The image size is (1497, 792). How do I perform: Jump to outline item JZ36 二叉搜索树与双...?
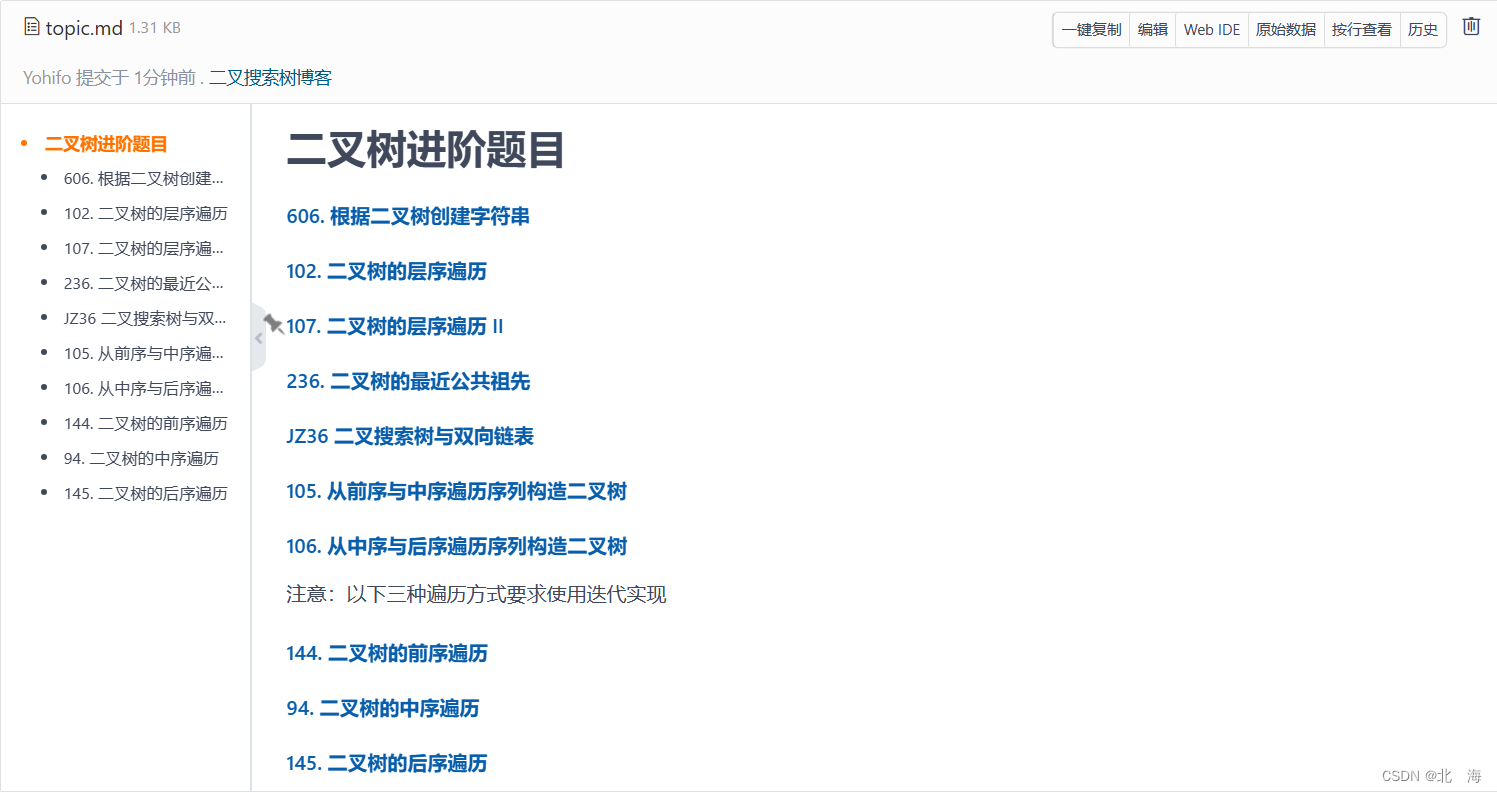click(146, 319)
